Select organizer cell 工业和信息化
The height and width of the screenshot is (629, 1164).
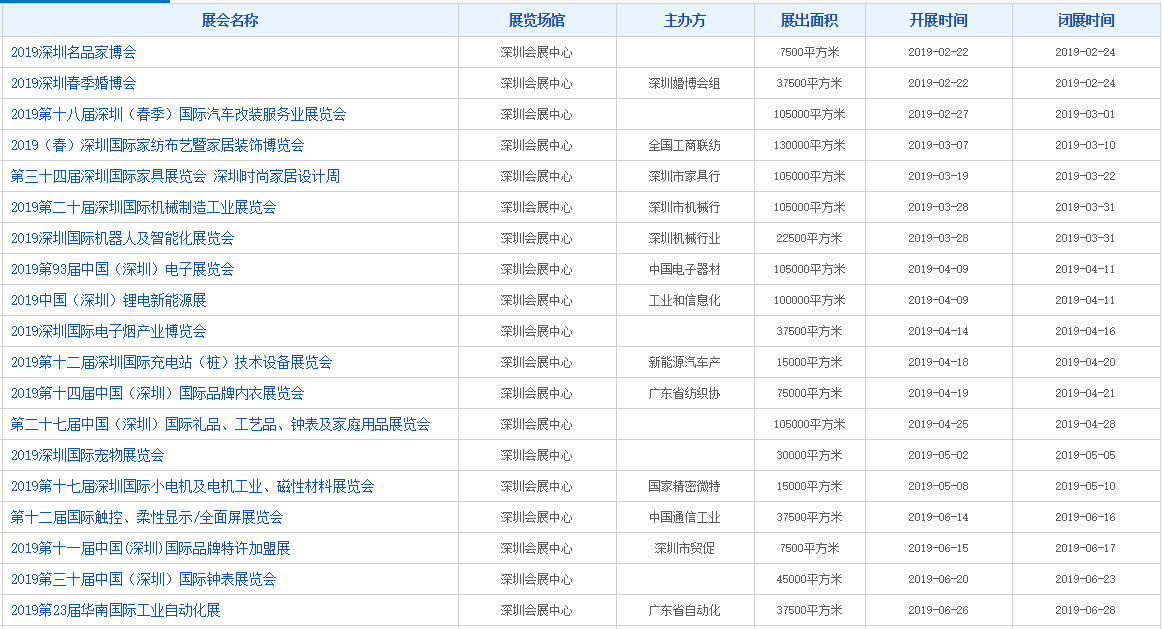(684, 301)
